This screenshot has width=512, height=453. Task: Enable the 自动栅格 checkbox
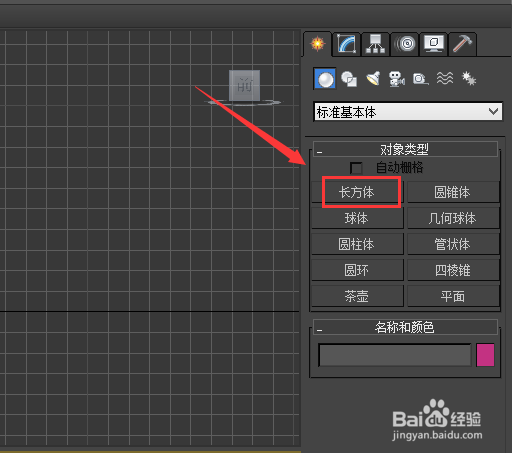click(356, 168)
